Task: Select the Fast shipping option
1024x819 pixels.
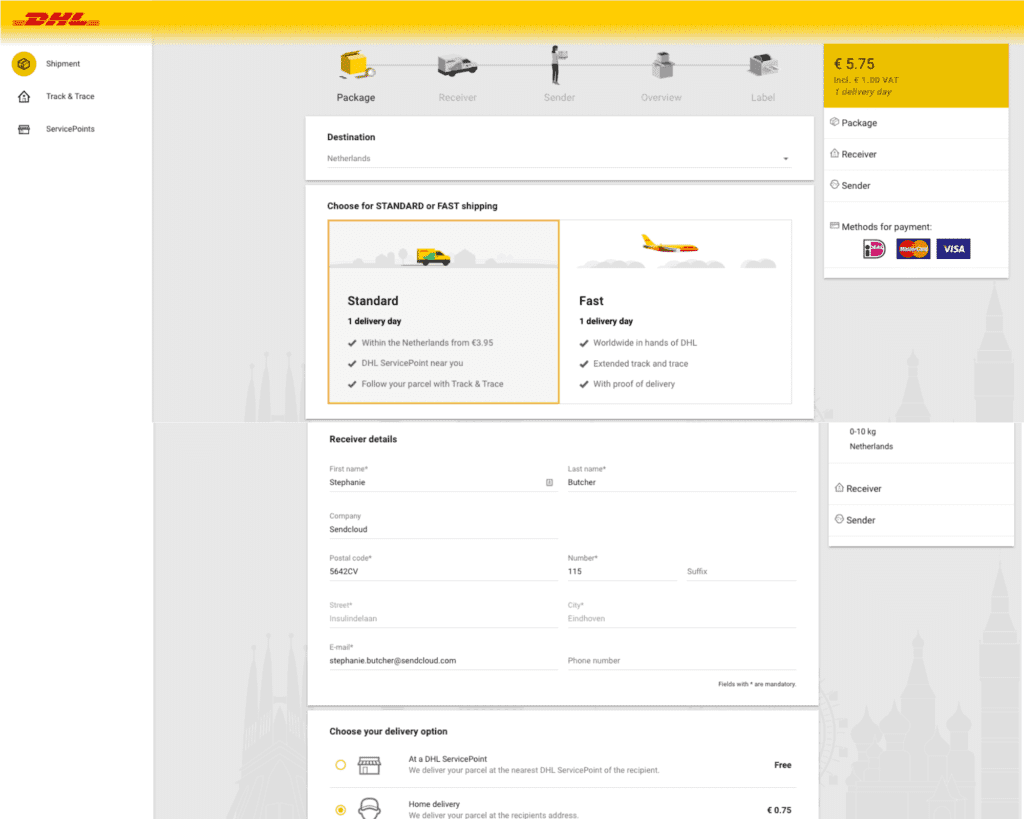Action: pyautogui.click(x=676, y=311)
